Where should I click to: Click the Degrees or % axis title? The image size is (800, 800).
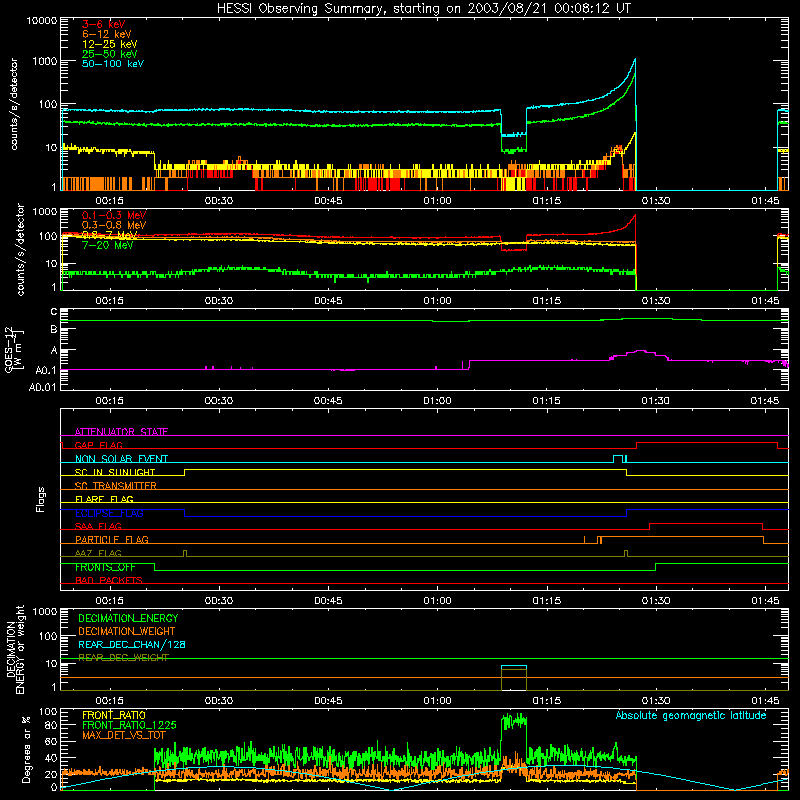[x=26, y=749]
